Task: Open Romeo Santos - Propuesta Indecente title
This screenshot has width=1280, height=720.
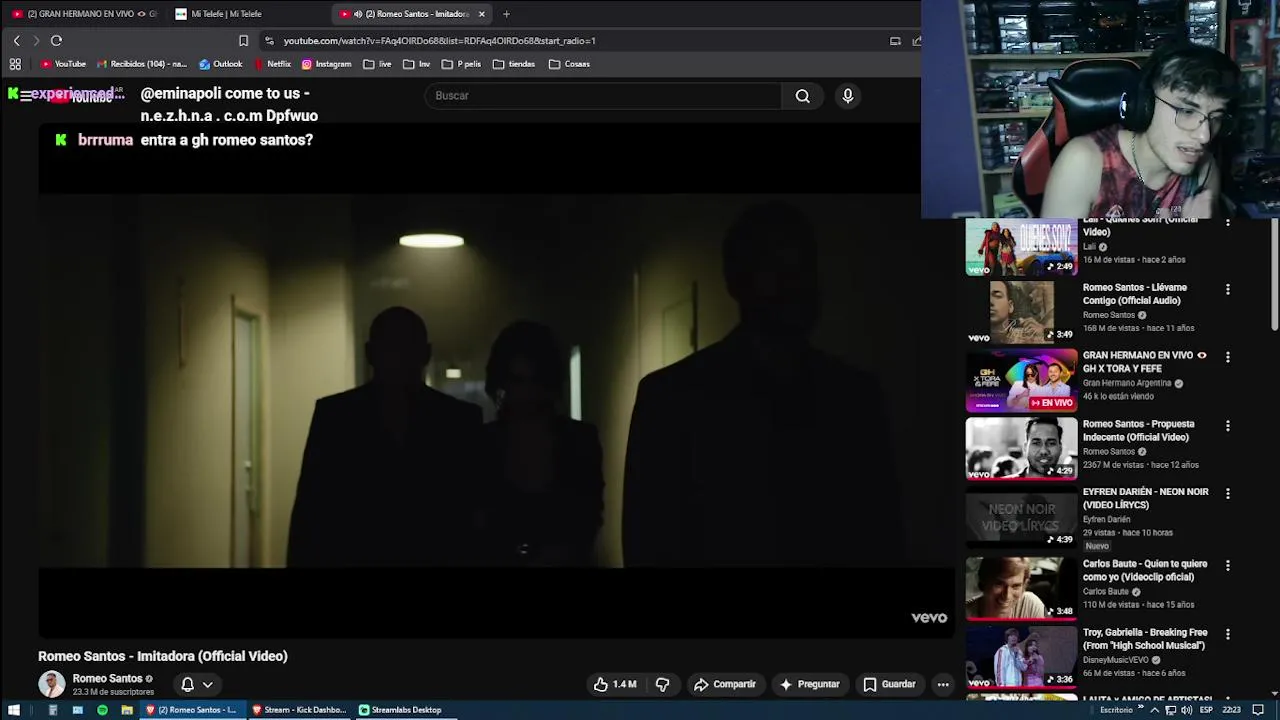Action: 1138,431
